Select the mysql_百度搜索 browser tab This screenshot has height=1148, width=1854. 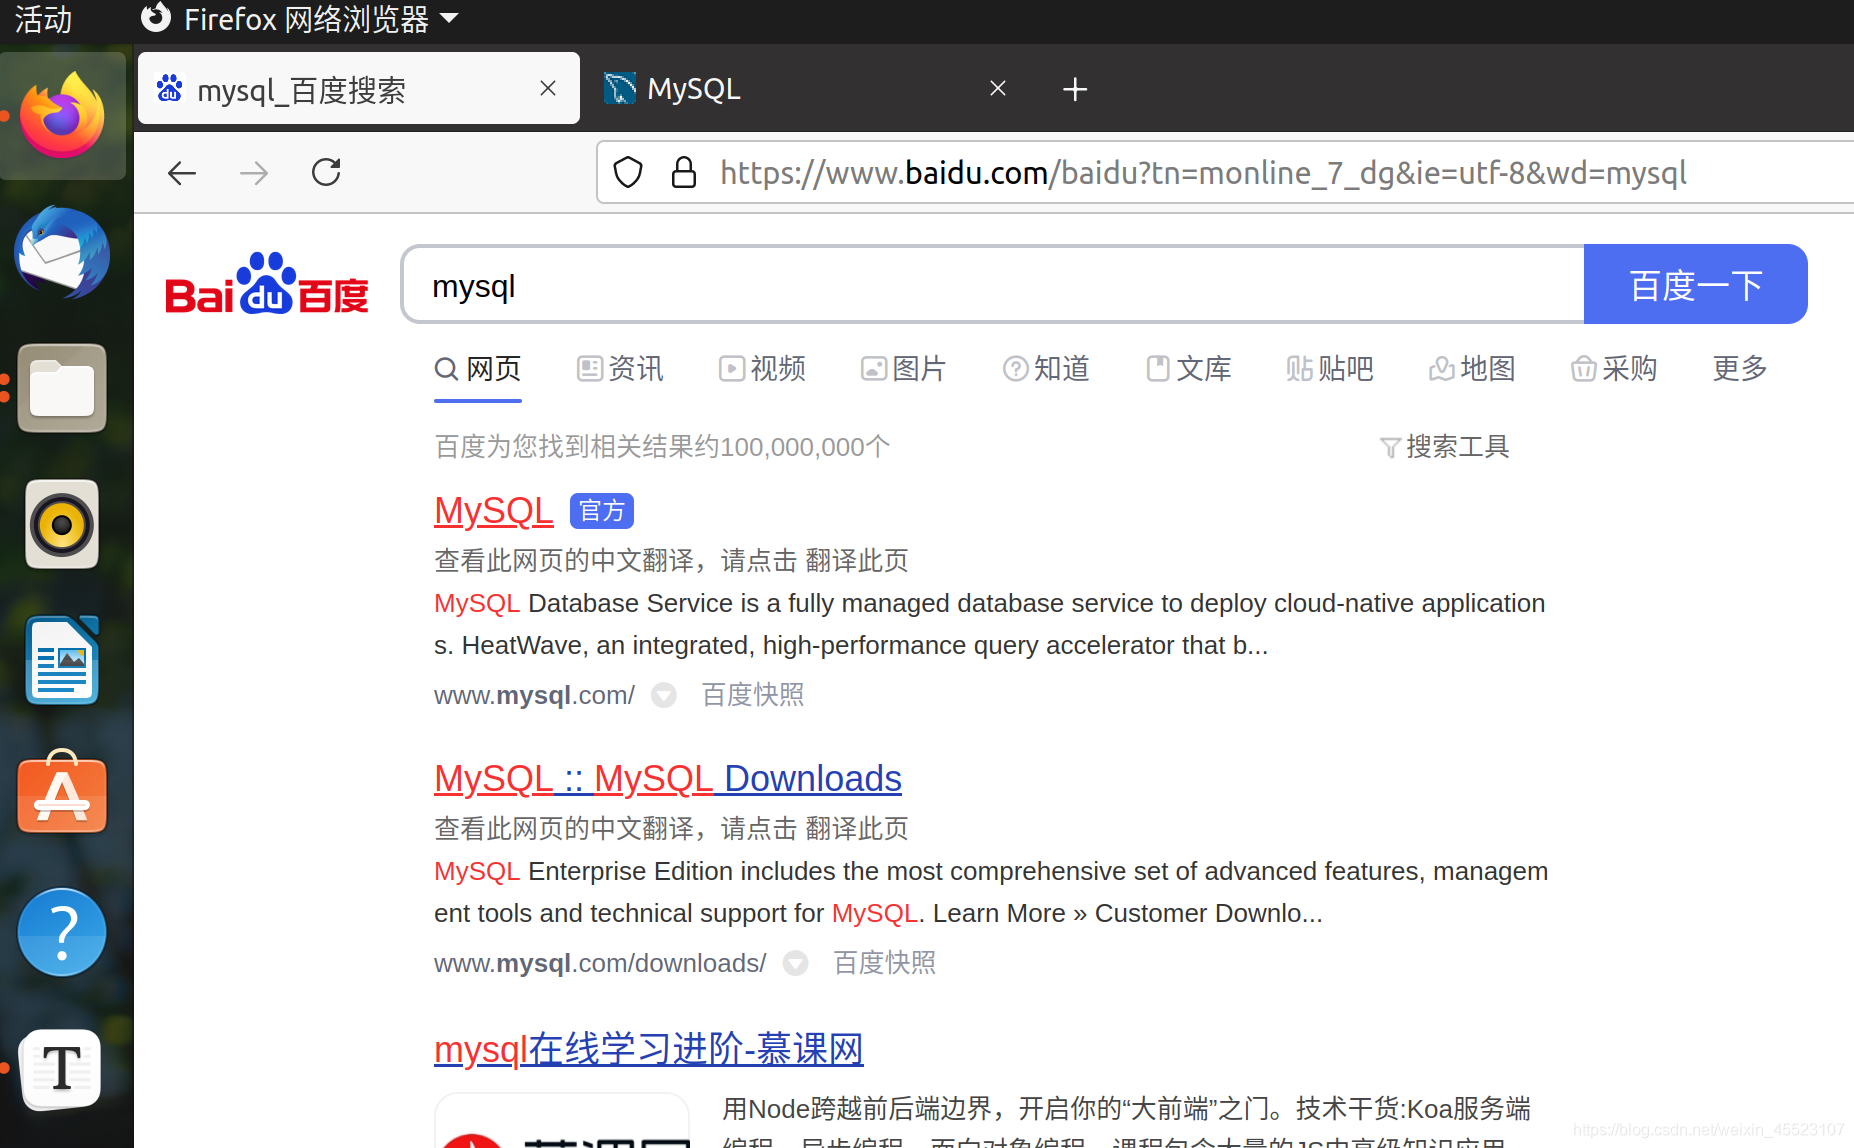tap(359, 88)
